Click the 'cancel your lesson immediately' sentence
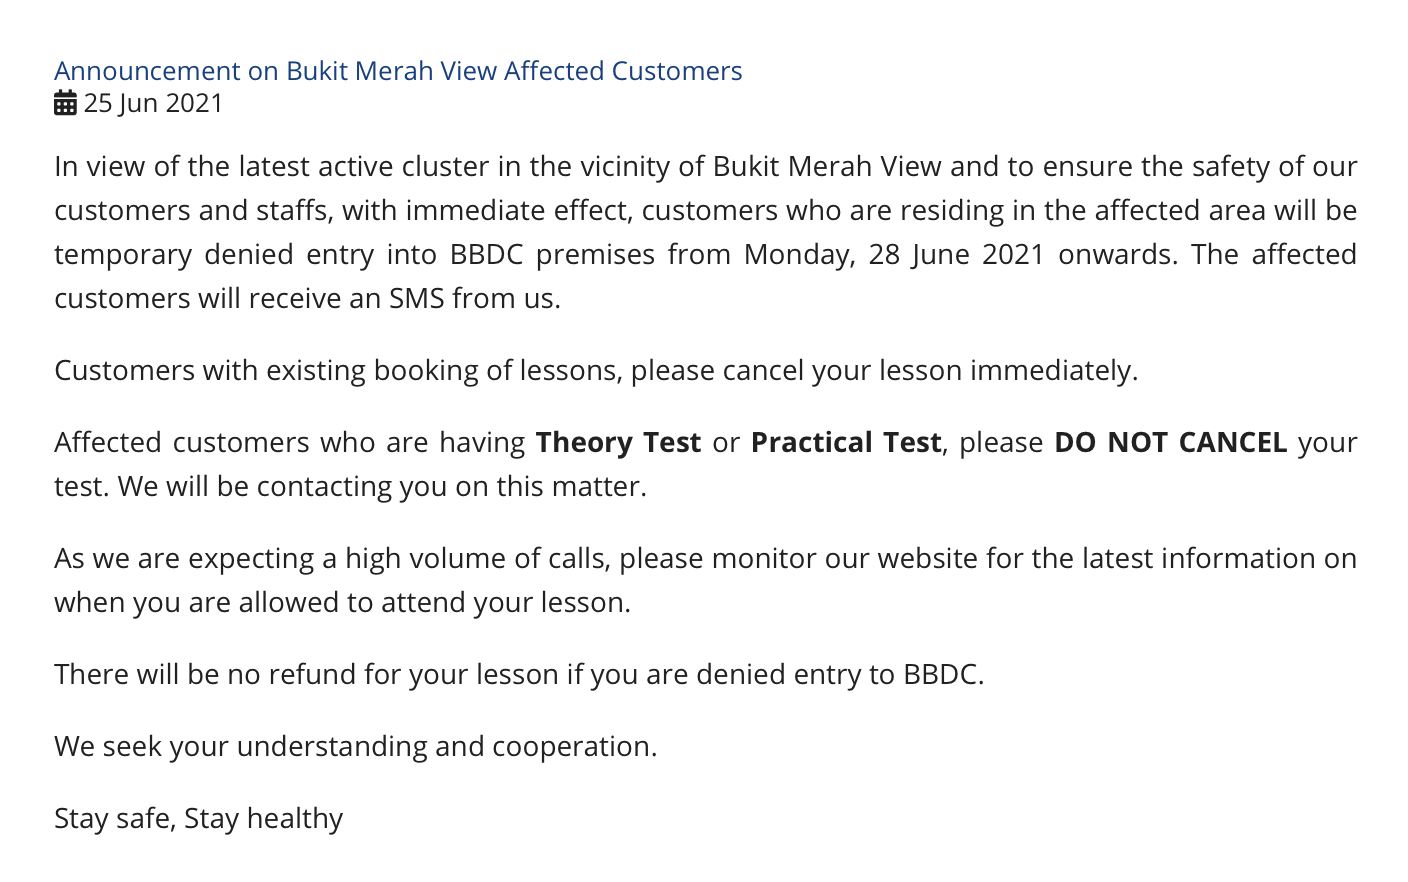Screen dimensions: 1408x882 (596, 370)
